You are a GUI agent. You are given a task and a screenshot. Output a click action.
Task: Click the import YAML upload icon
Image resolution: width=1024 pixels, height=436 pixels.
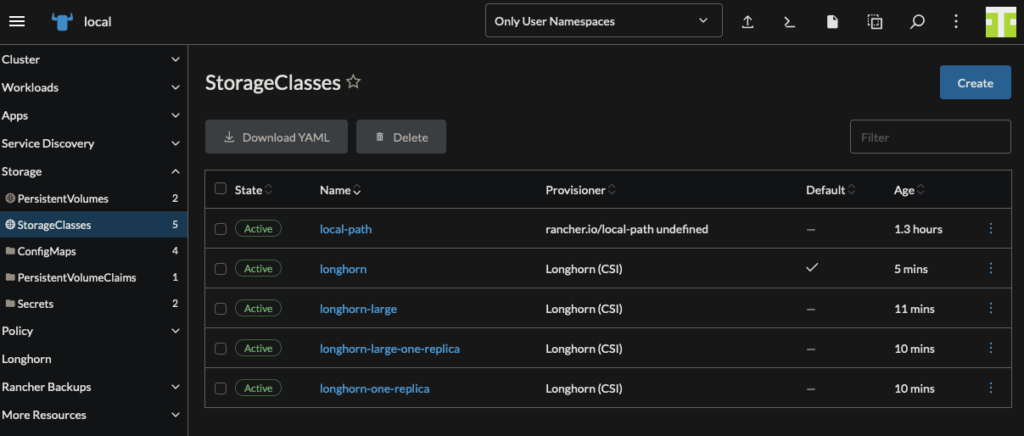[x=747, y=22]
